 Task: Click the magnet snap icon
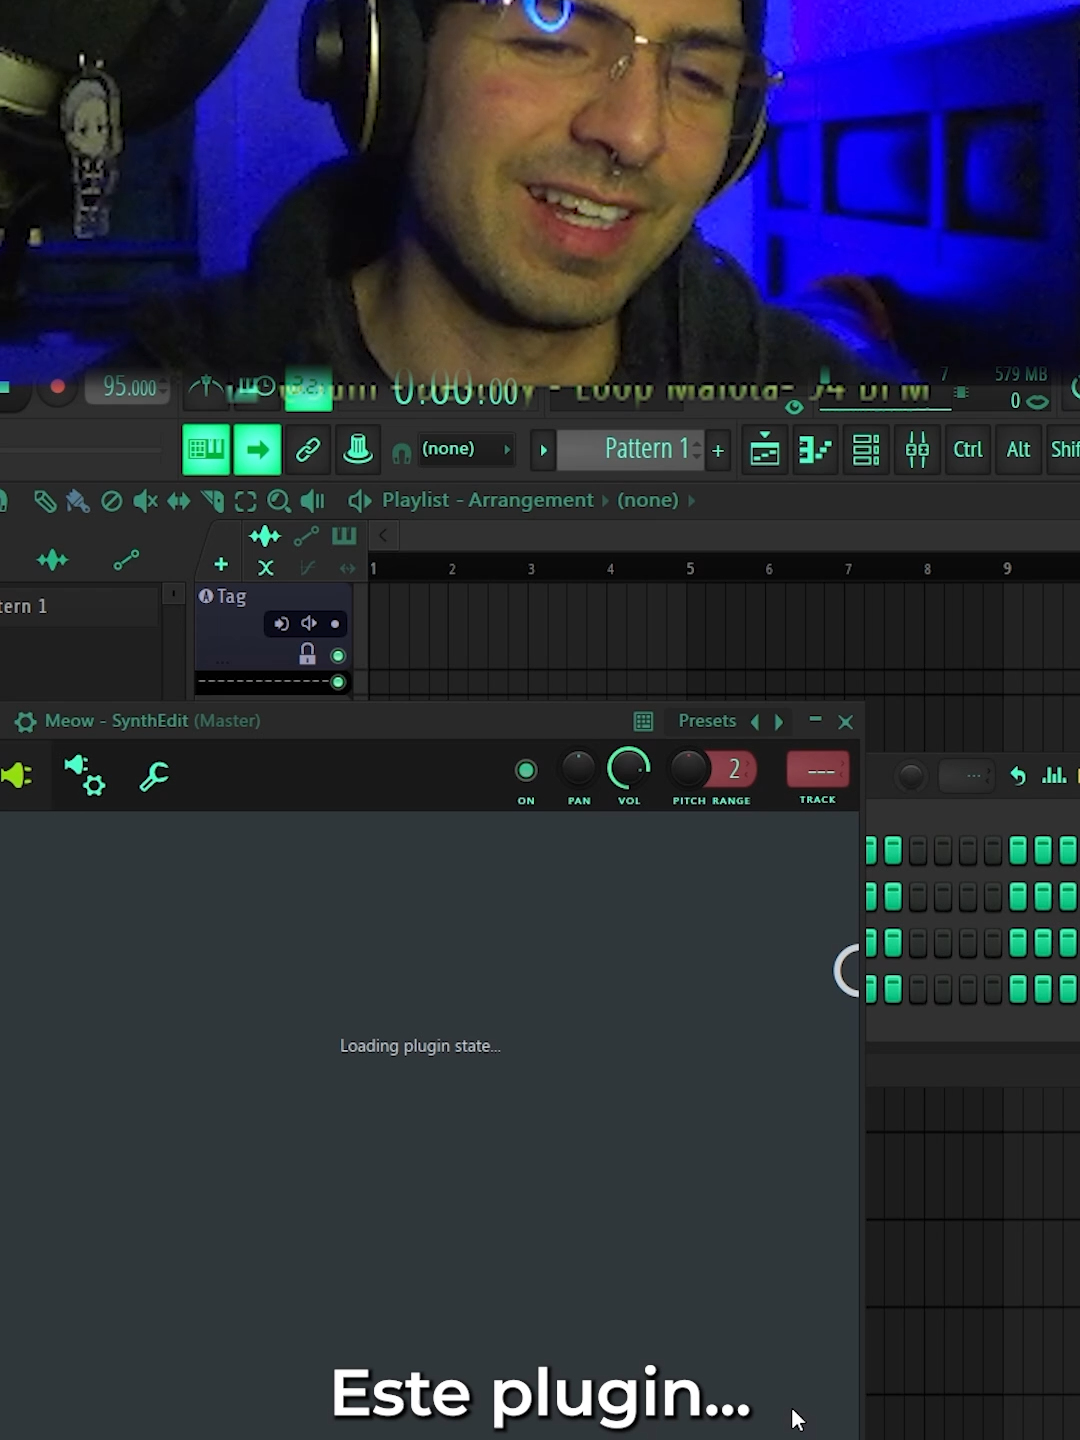[x=401, y=453]
